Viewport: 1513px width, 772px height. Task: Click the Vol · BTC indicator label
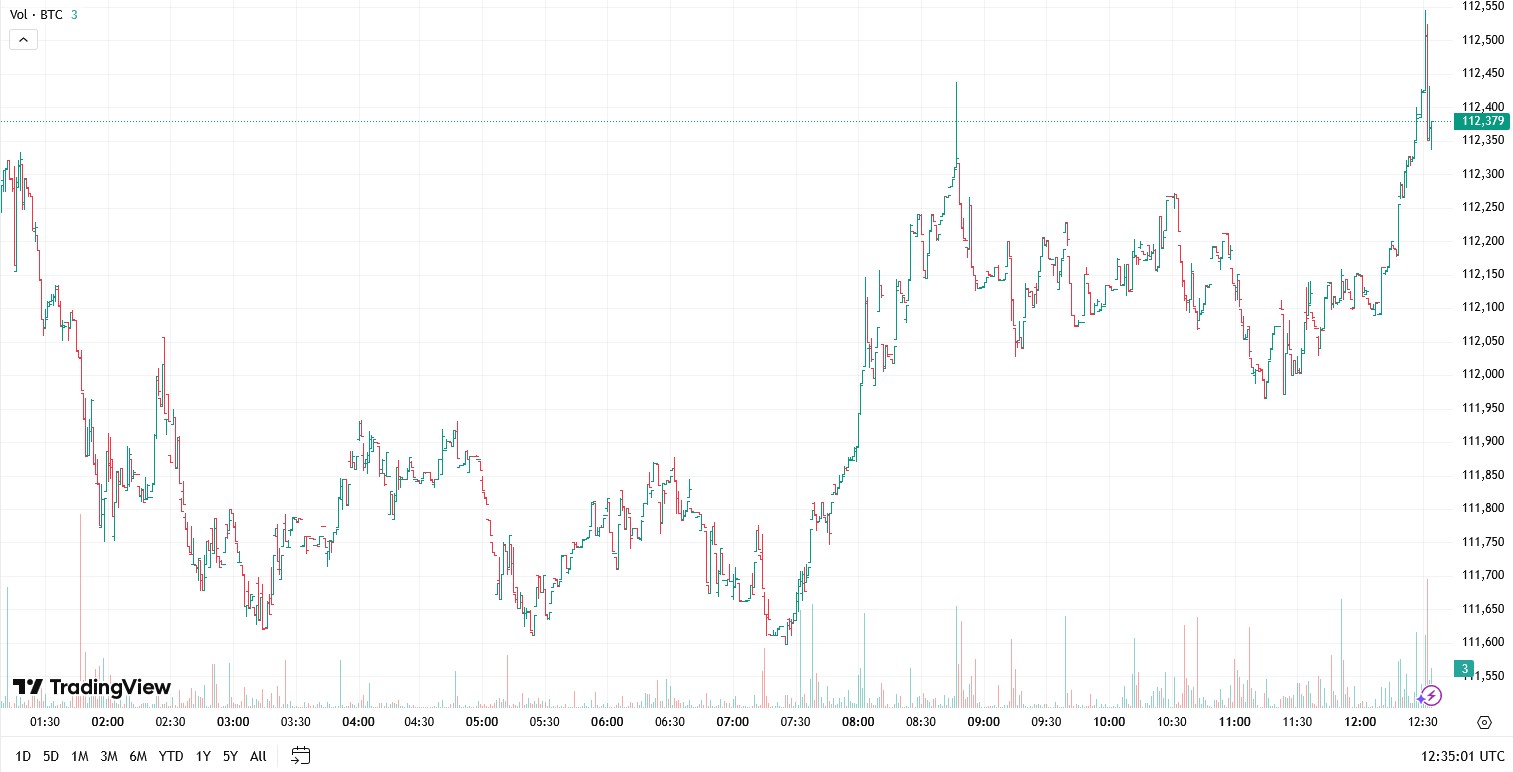(x=34, y=15)
